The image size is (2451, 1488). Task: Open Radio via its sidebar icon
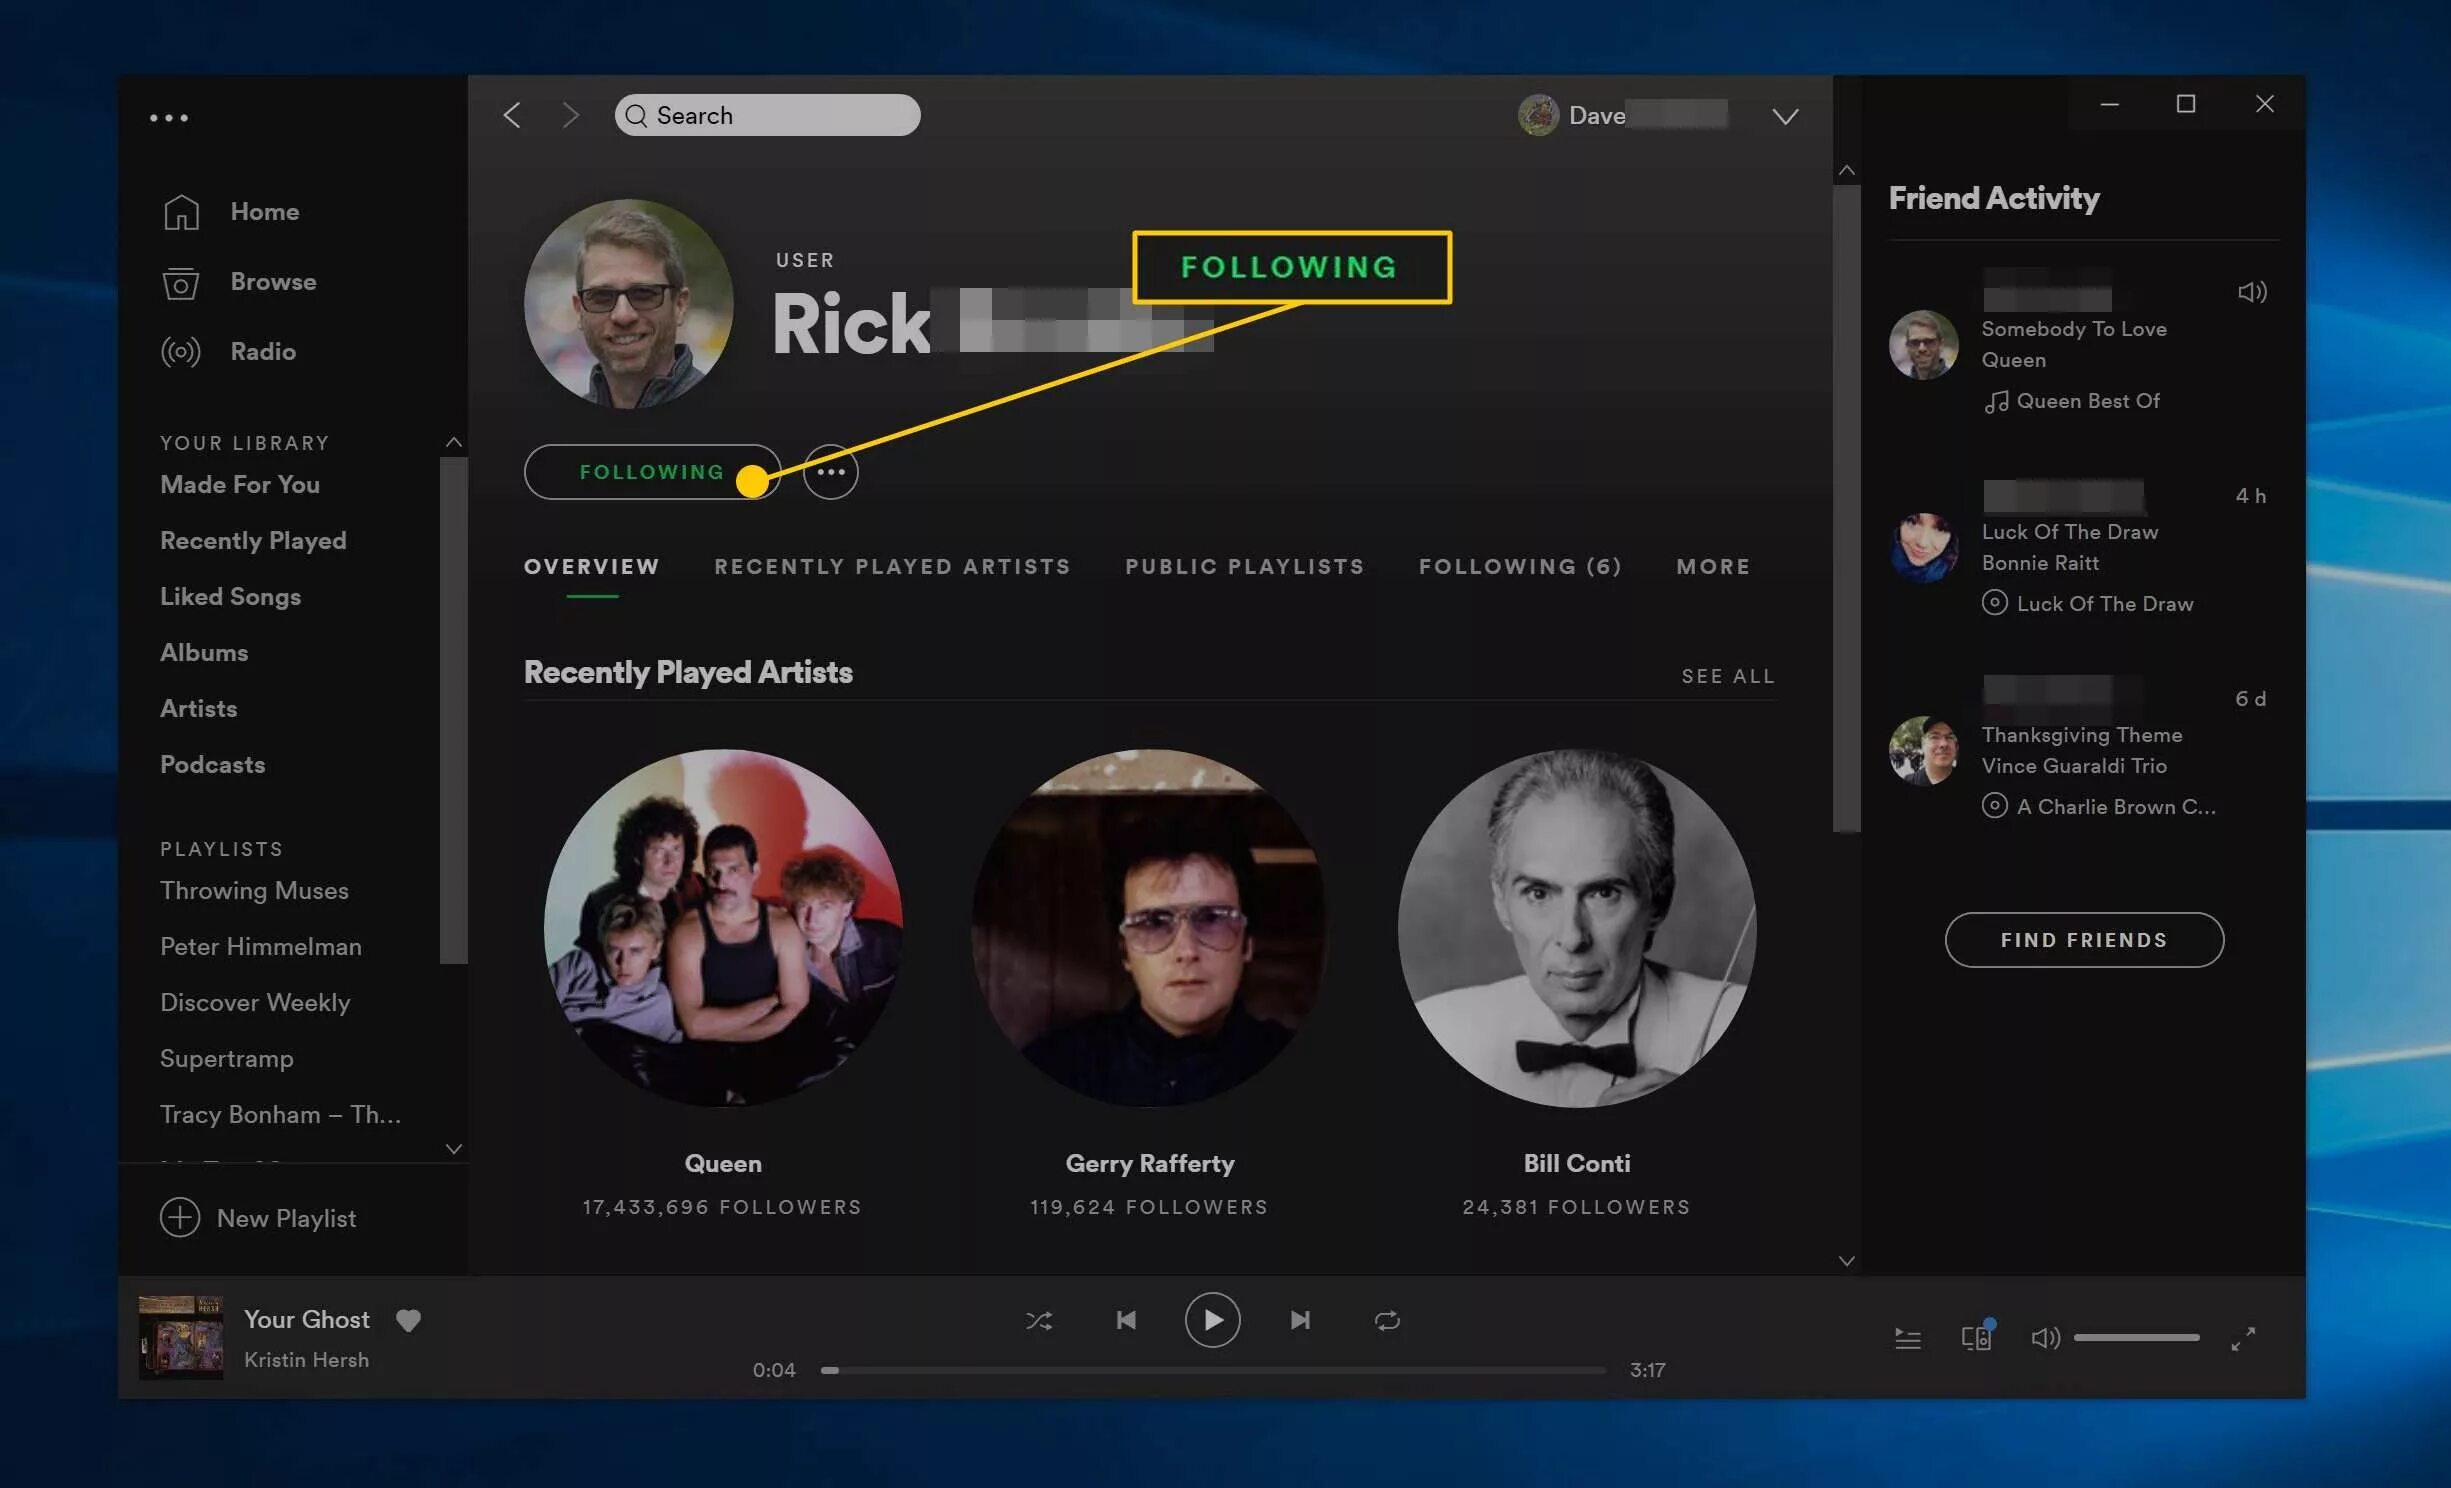click(181, 352)
